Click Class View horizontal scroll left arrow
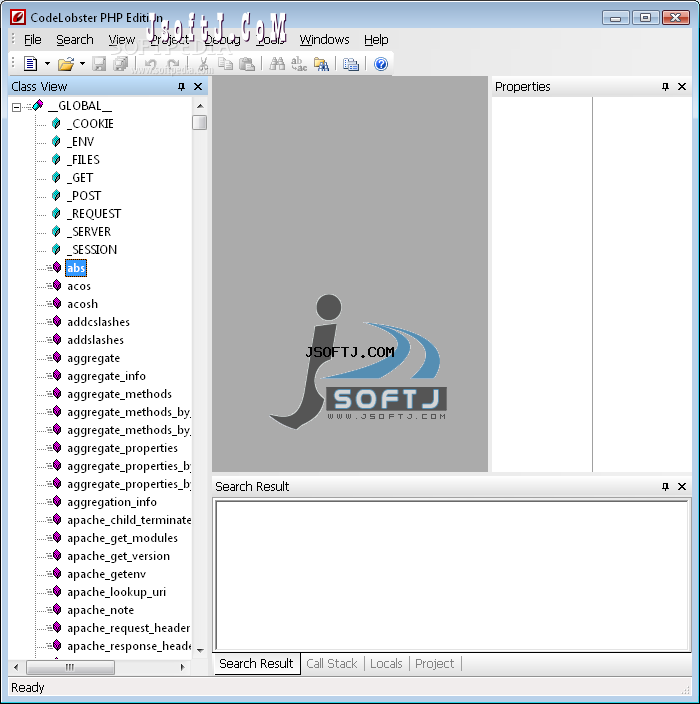The image size is (700, 704). [x=16, y=667]
